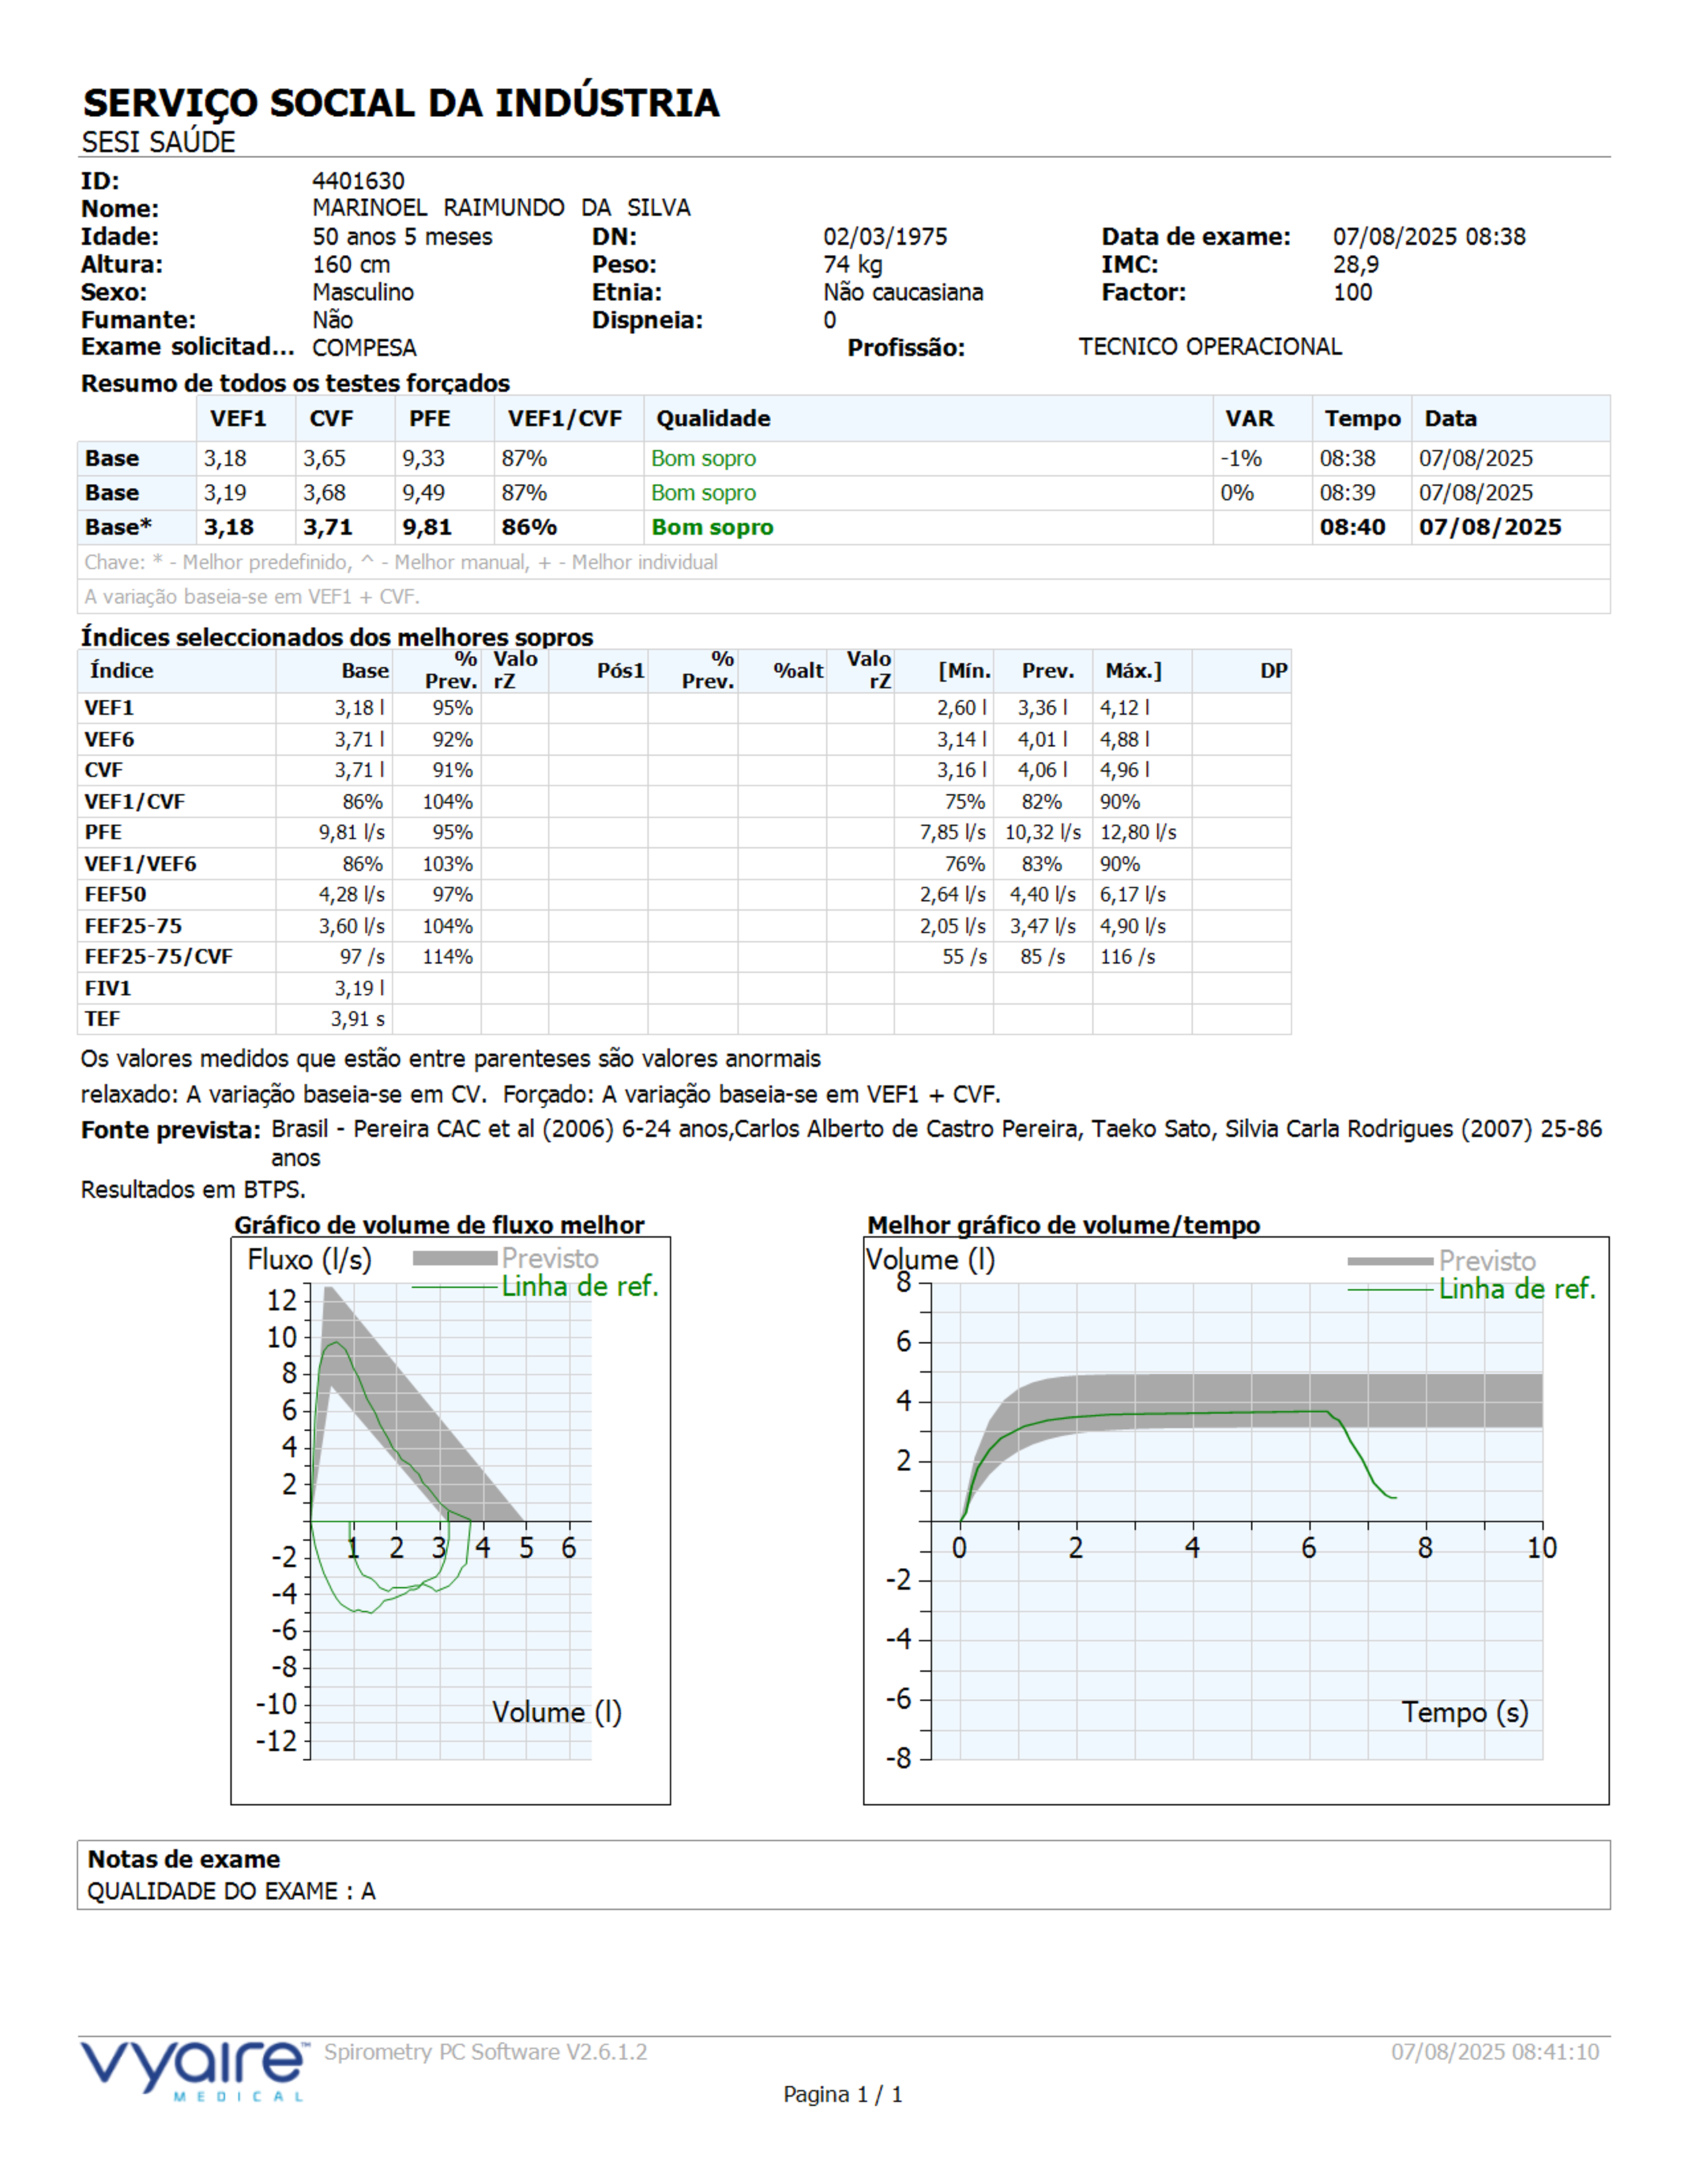The width and height of the screenshot is (1688, 2184).
Task: Click the Chave legend line
Action: pyautogui.click(x=401, y=563)
